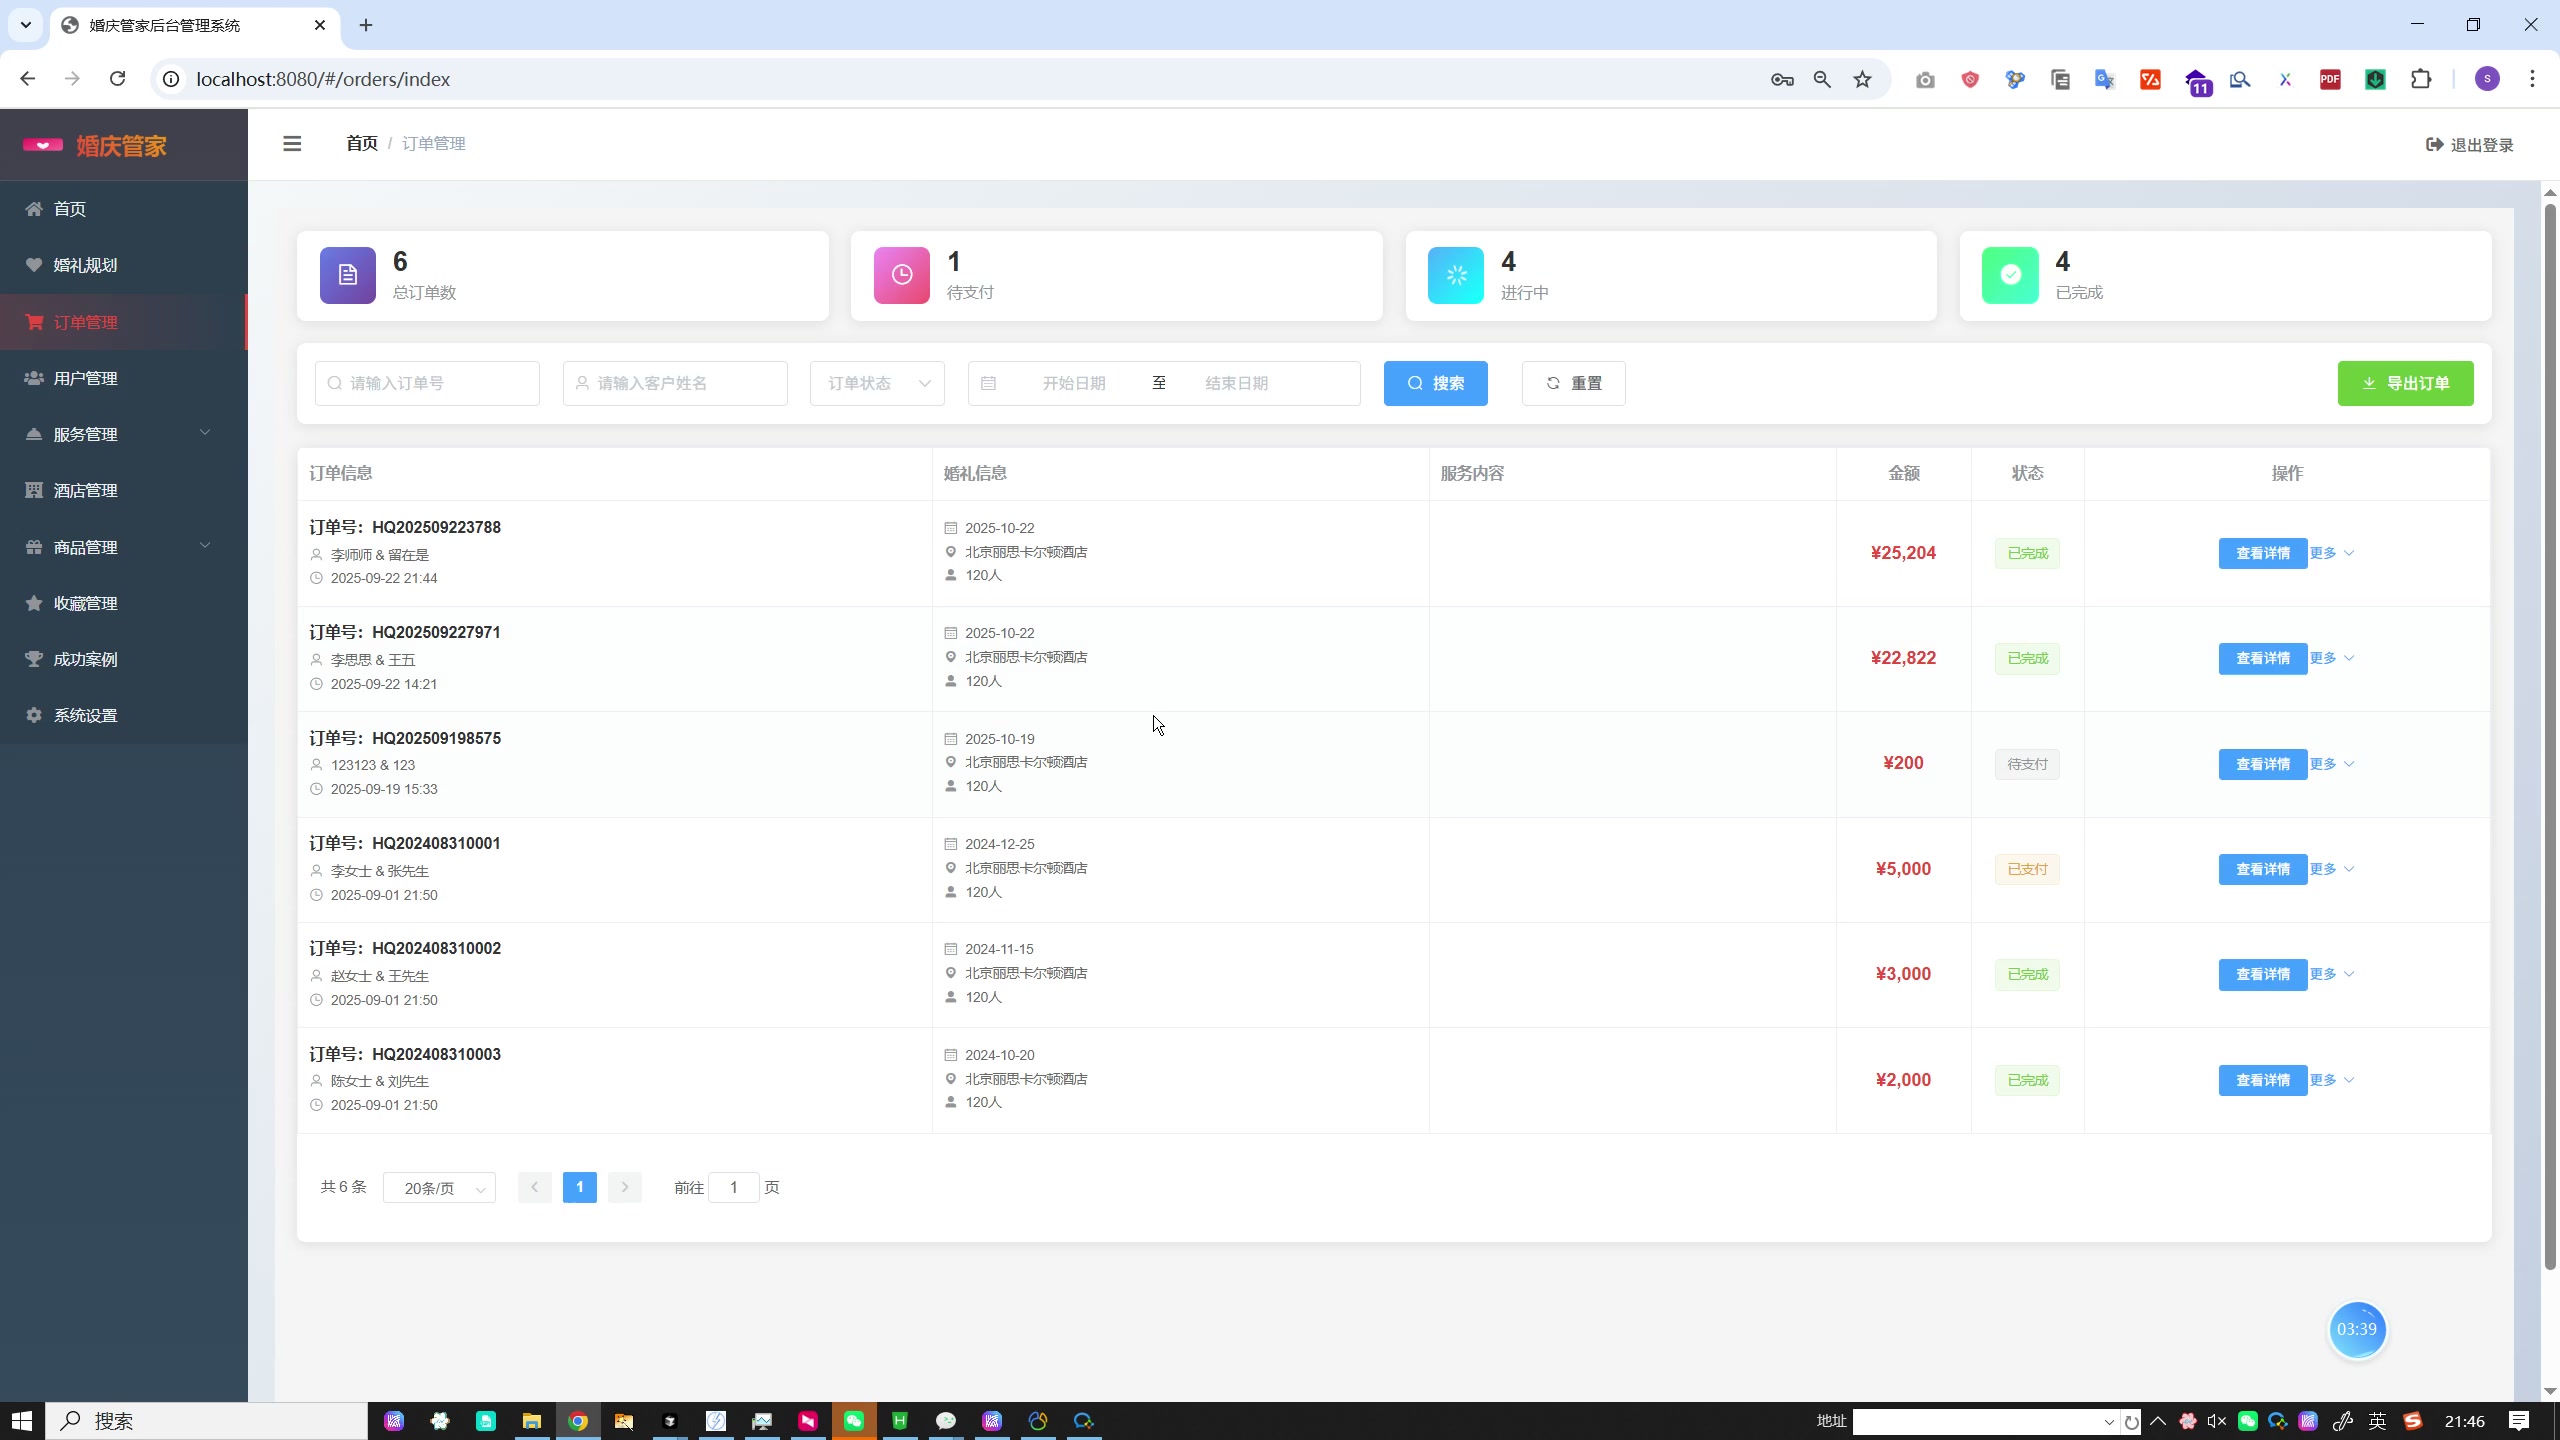This screenshot has height=1440, width=2560.
Task: Open 酒店管理 from the sidebar menu
Action: pyautogui.click(x=86, y=490)
